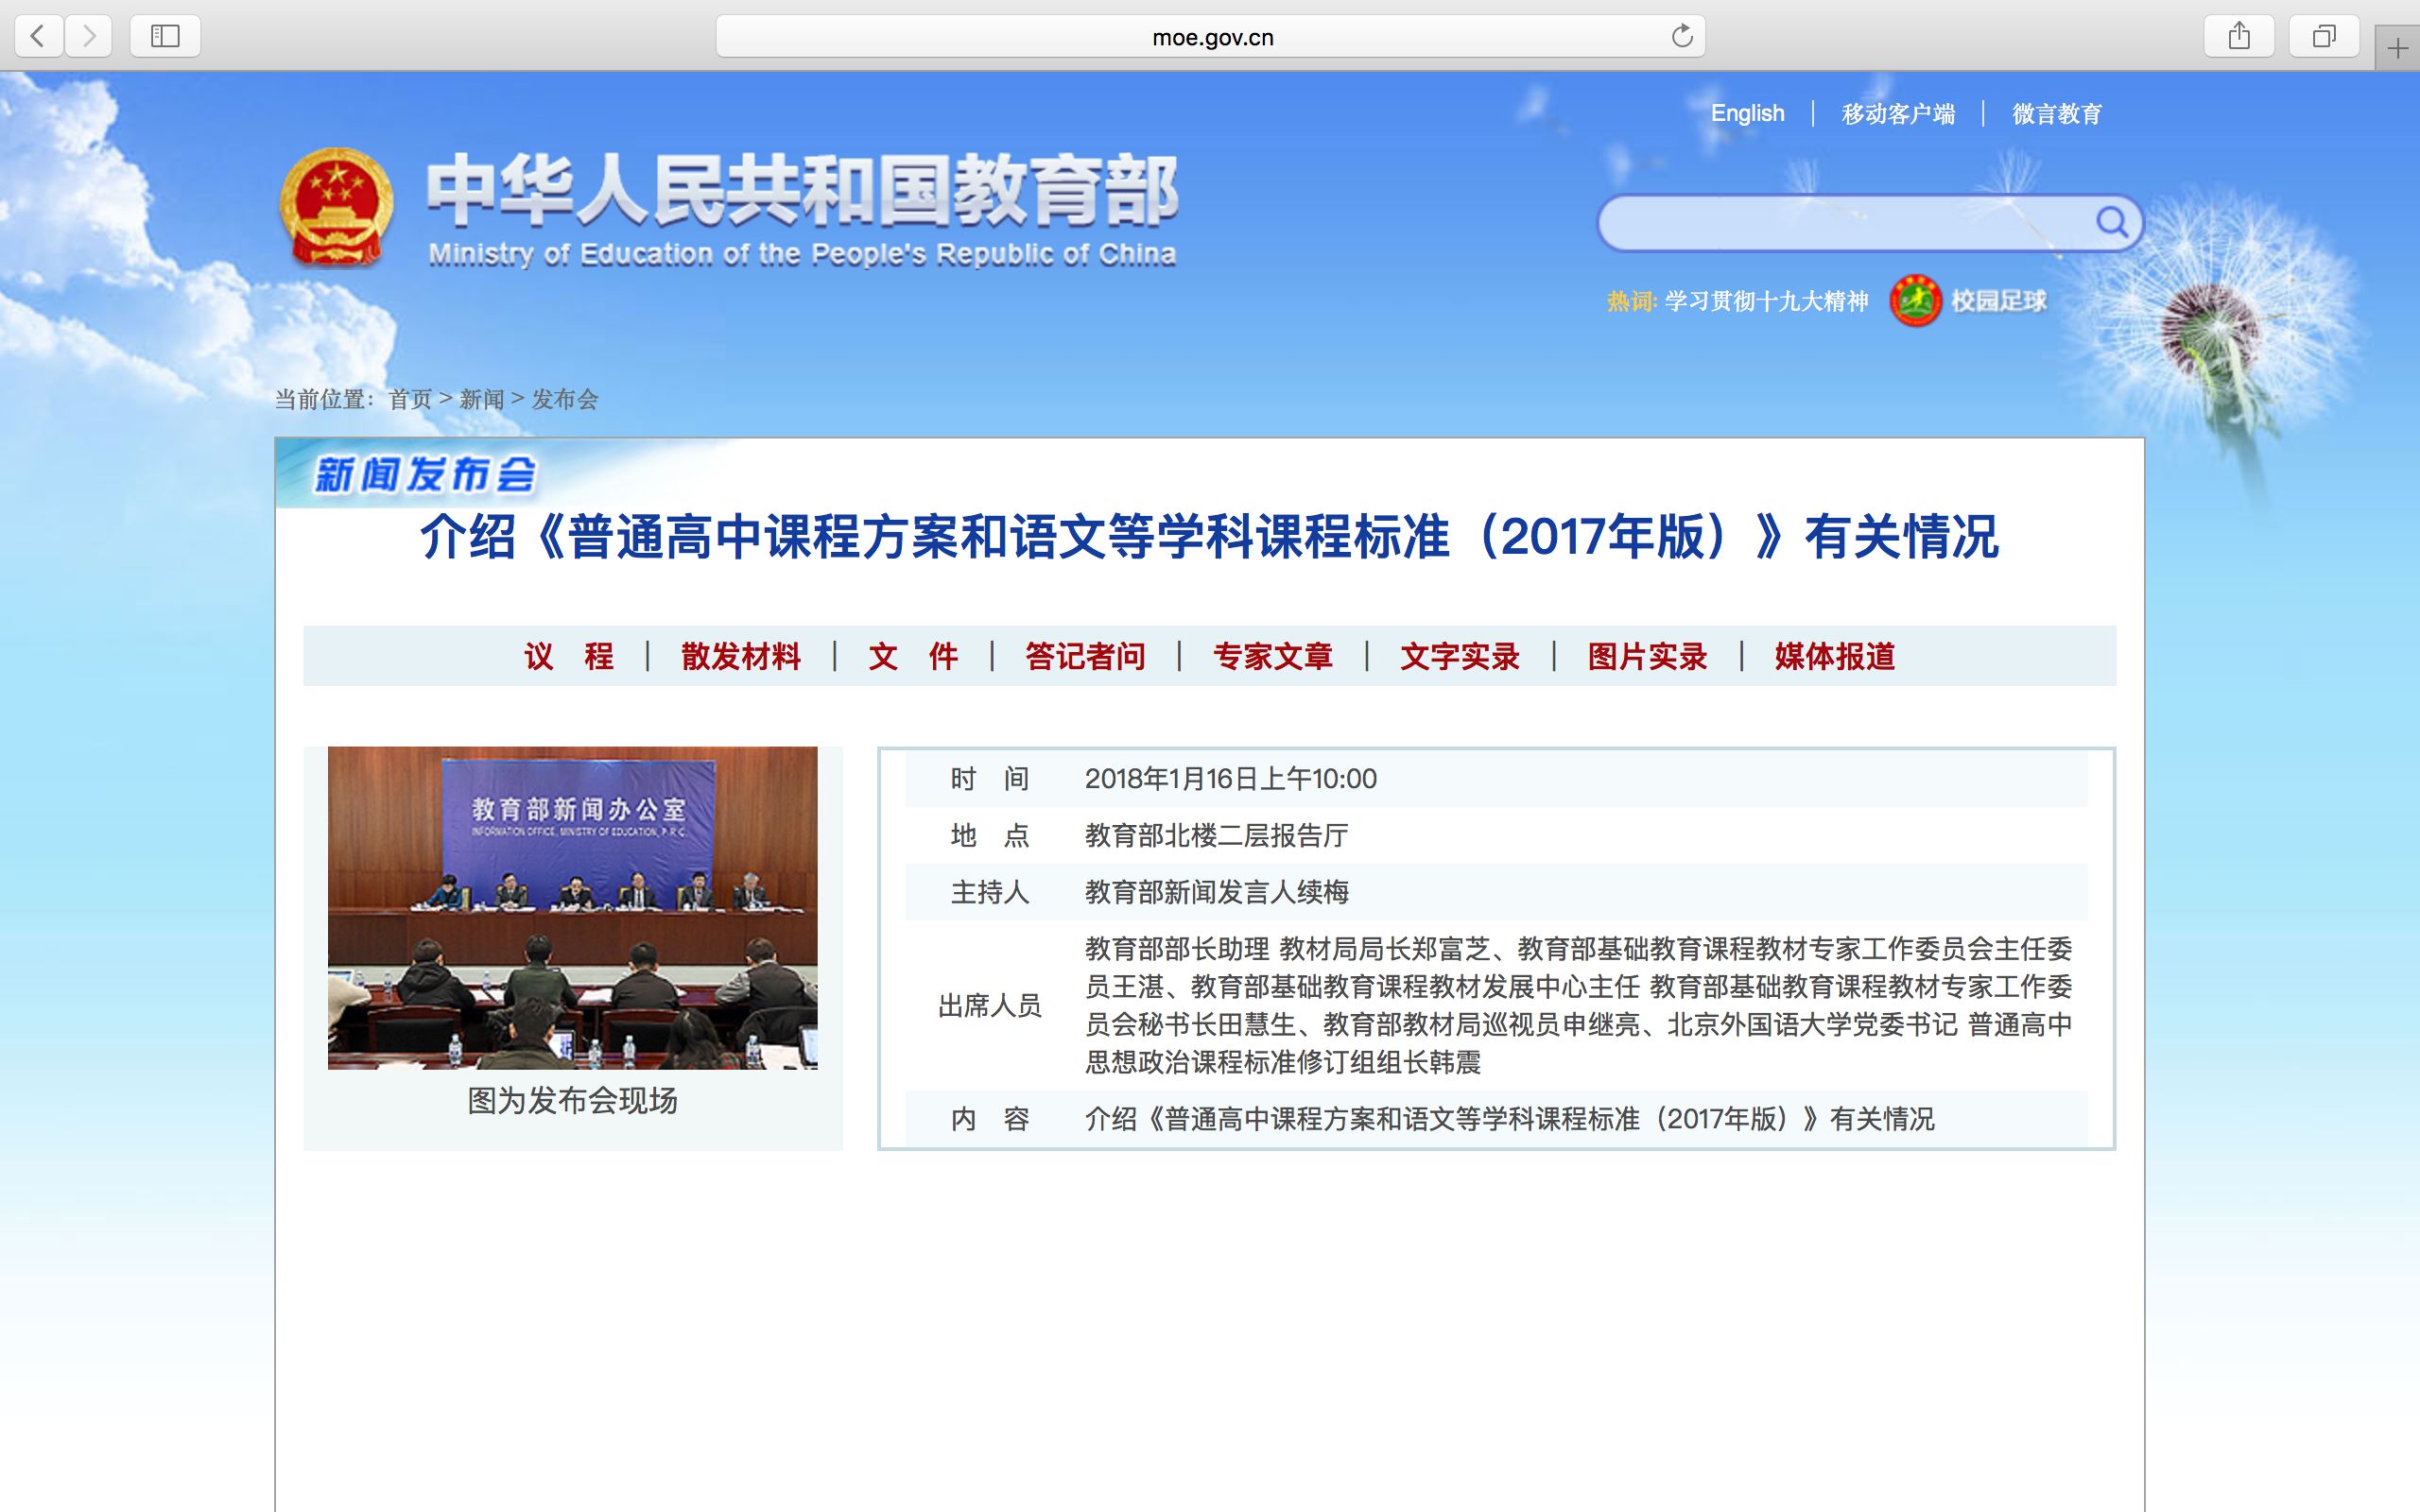
Task: Toggle the Safari sidebar icon
Action: 165,37
